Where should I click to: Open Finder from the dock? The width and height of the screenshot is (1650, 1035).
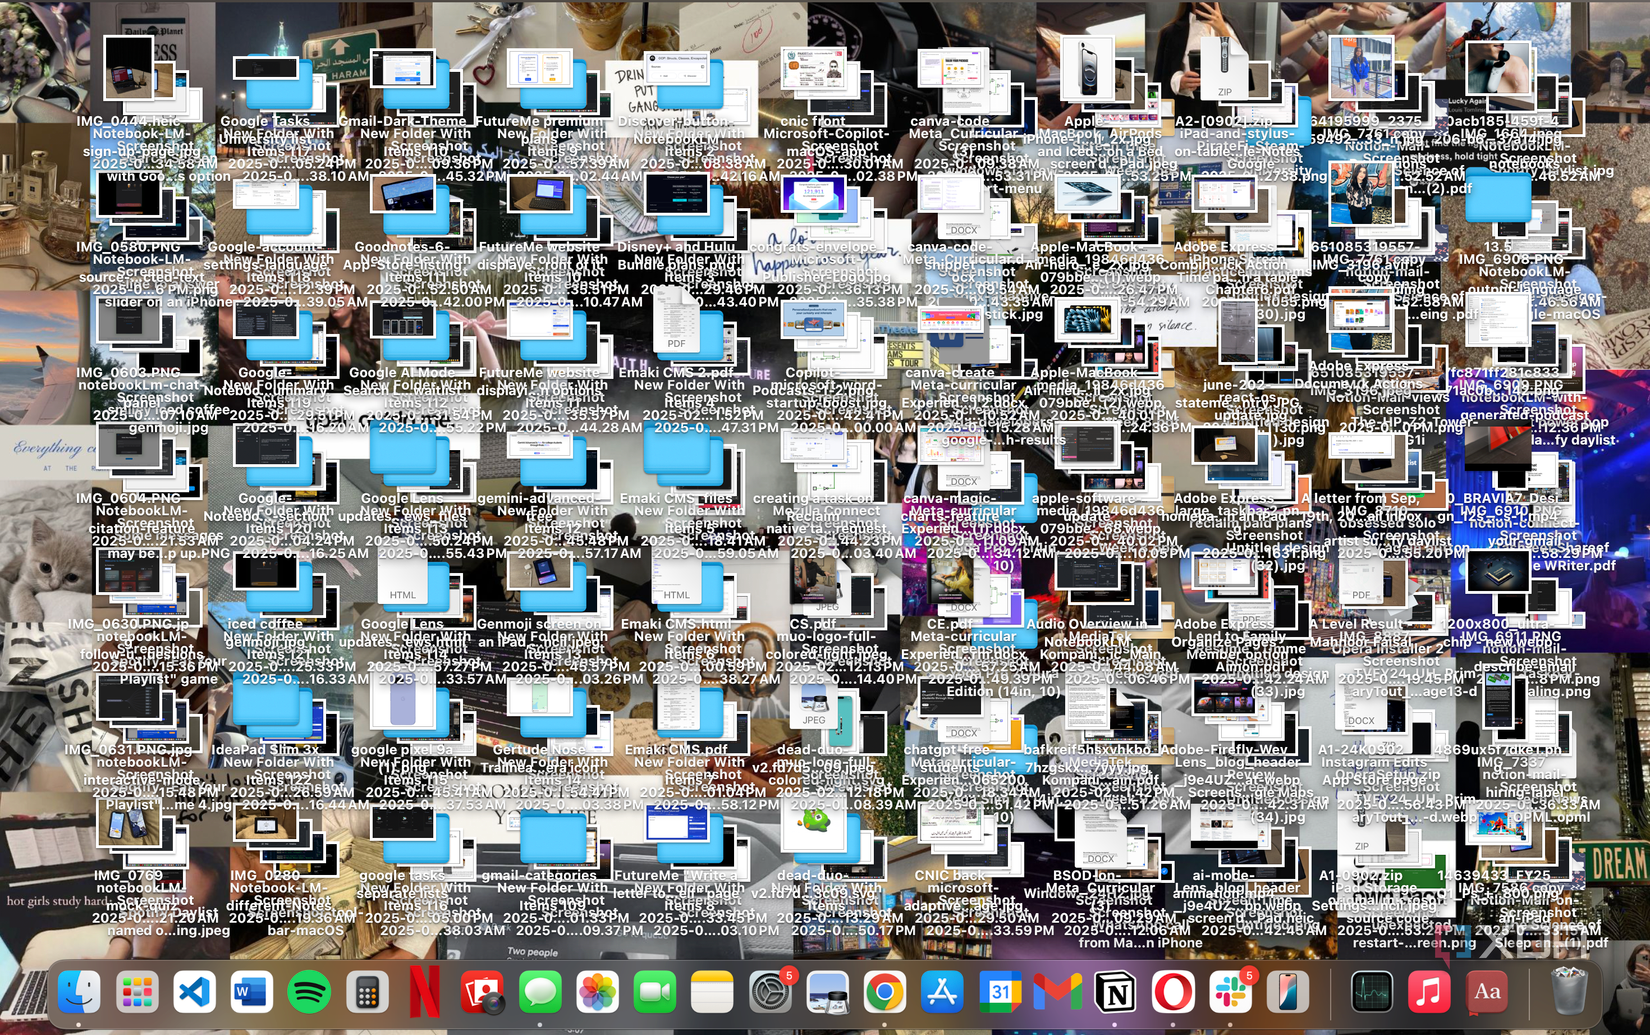point(79,992)
